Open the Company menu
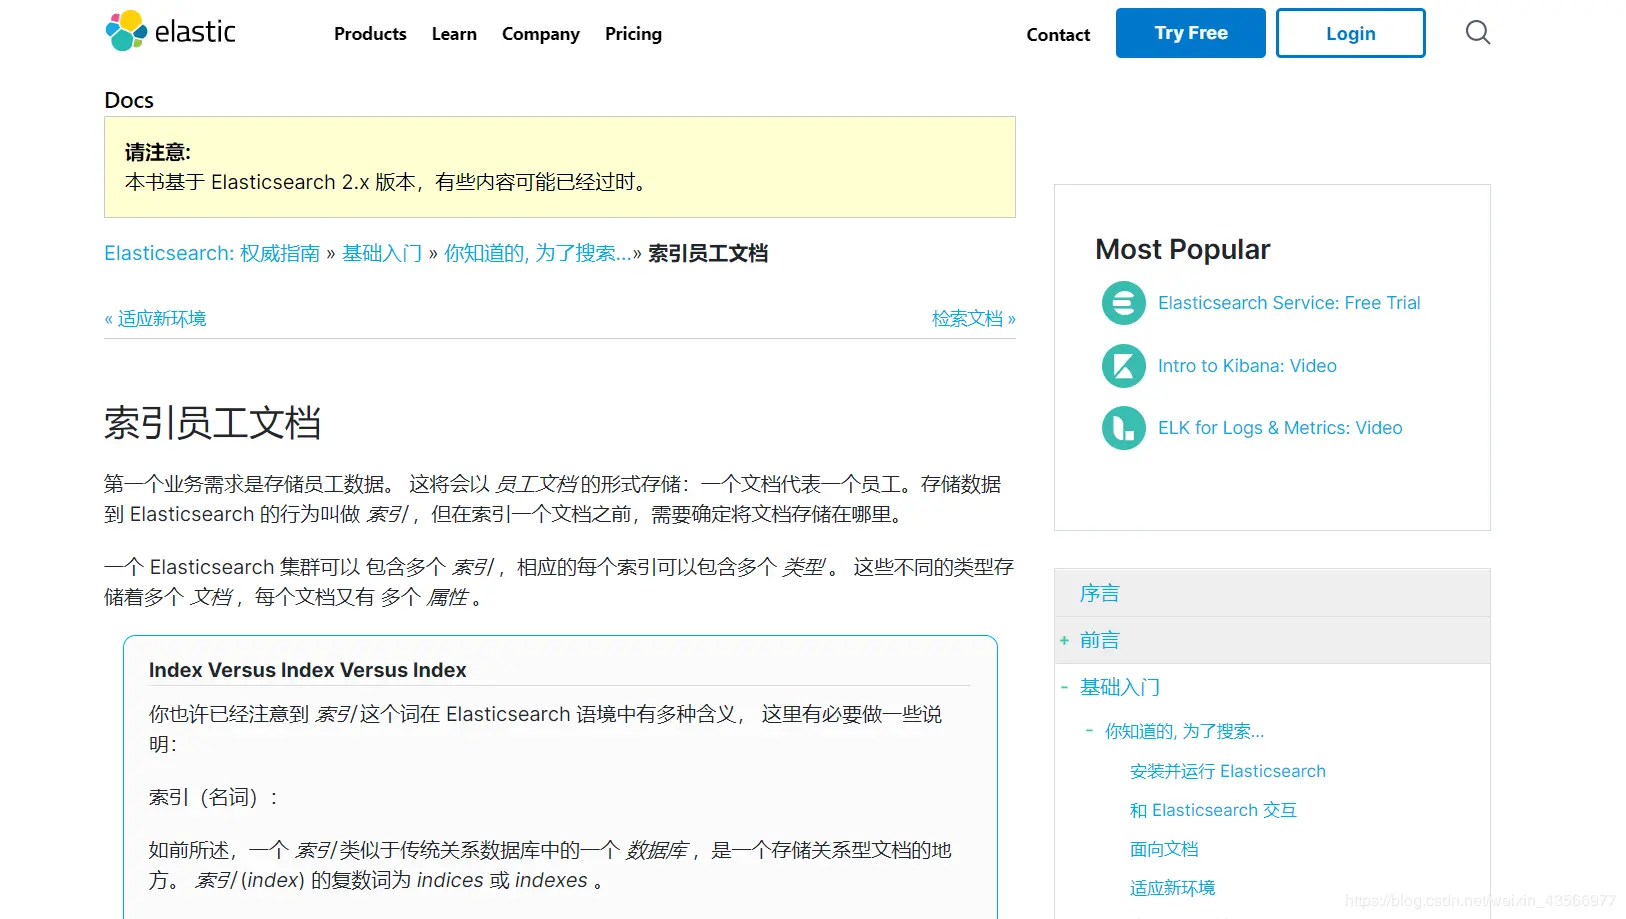 click(540, 34)
